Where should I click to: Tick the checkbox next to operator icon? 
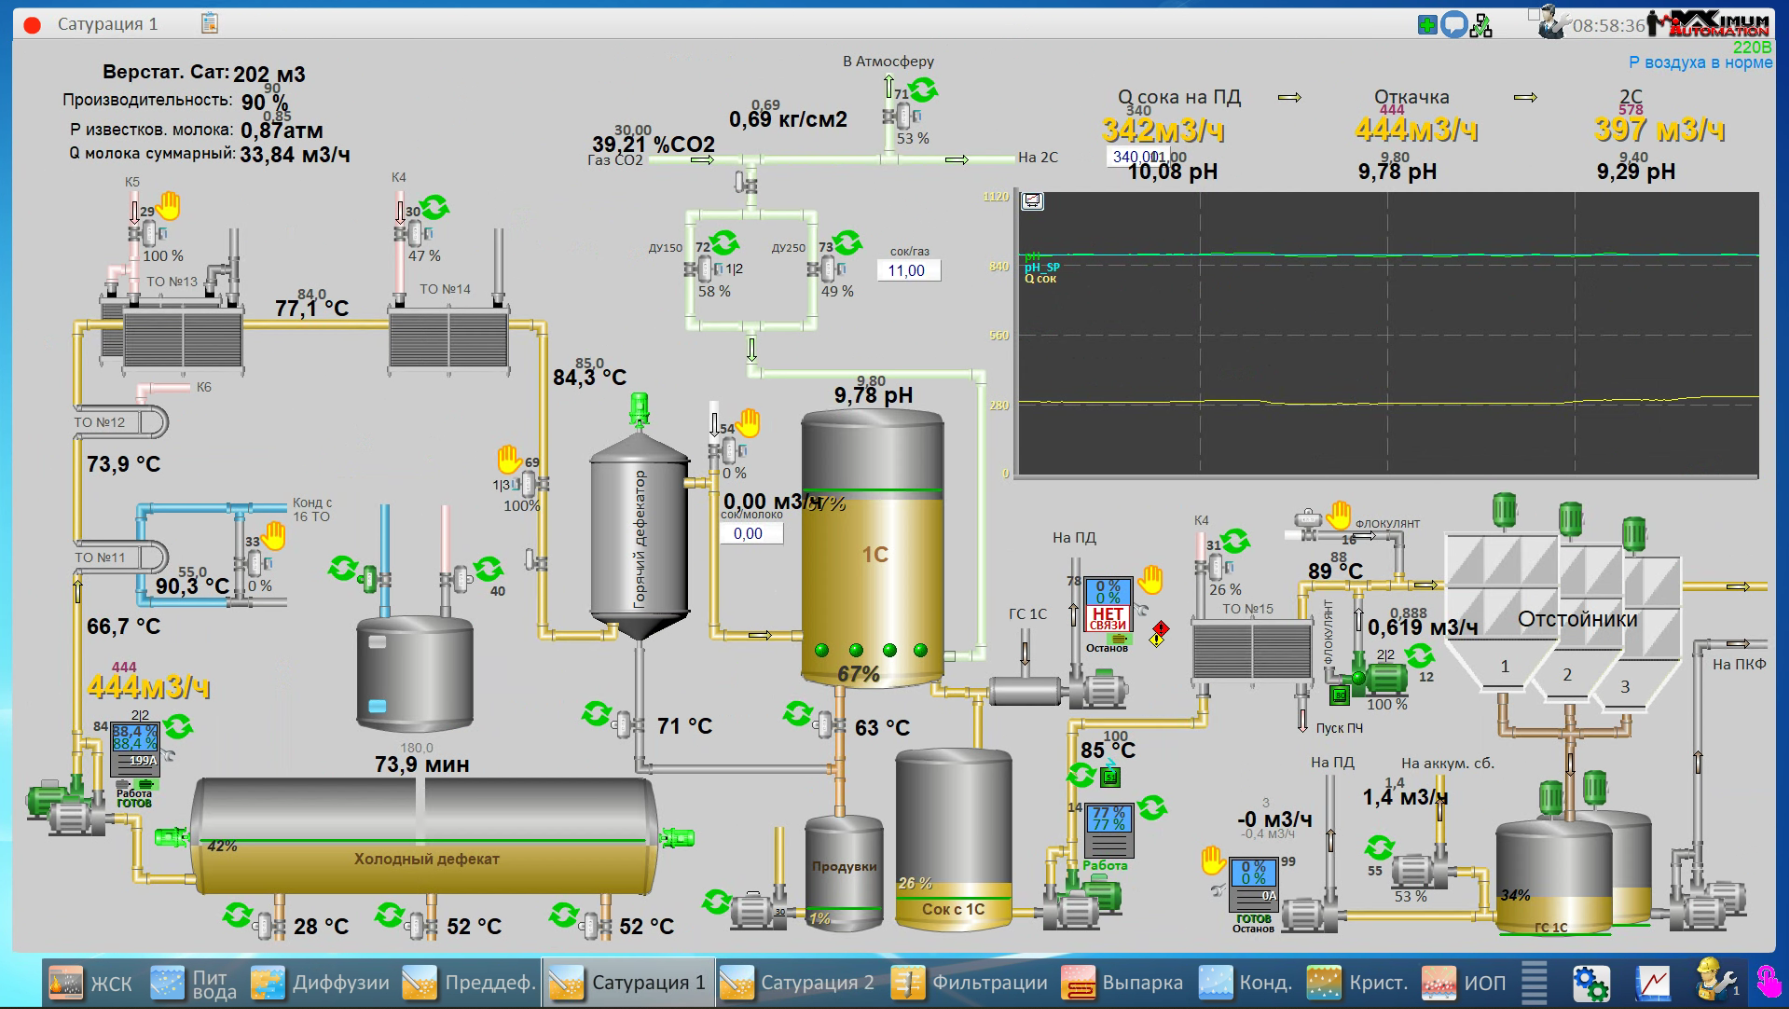click(1534, 14)
